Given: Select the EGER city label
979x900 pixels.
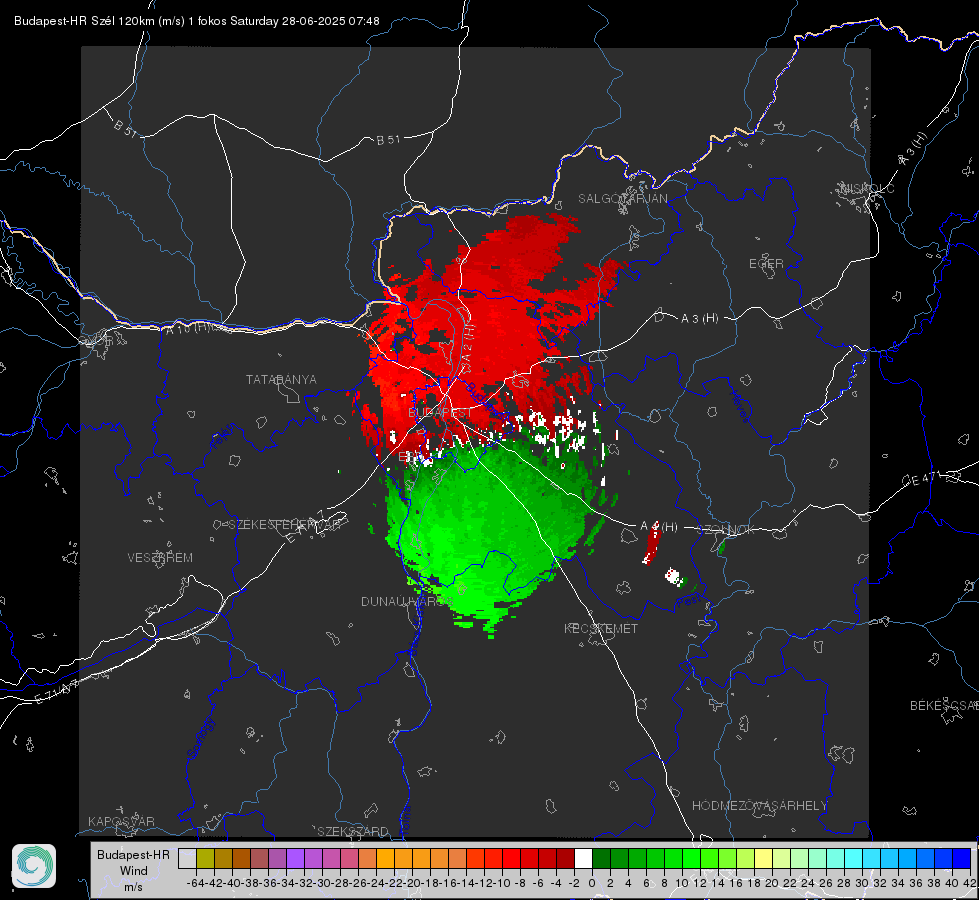Looking at the screenshot, I should pyautogui.click(x=766, y=264).
